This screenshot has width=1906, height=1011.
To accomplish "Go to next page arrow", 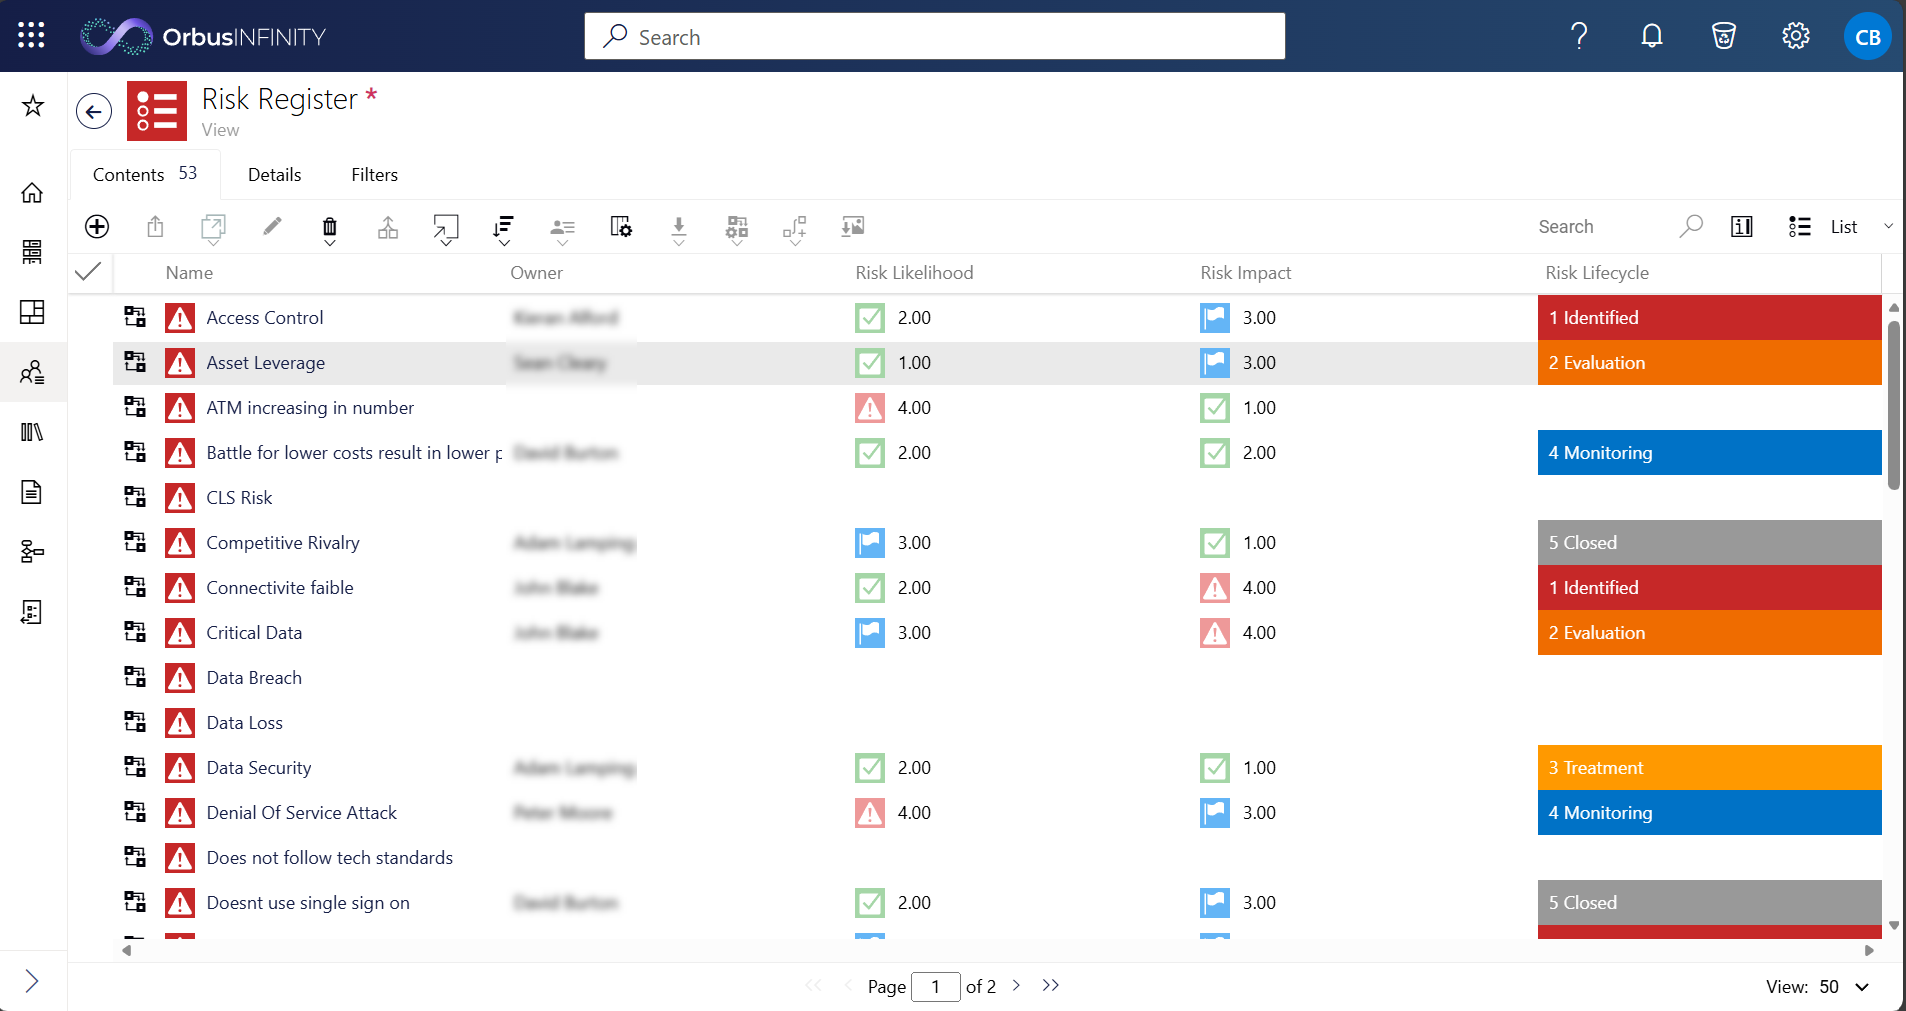I will pos(1016,986).
